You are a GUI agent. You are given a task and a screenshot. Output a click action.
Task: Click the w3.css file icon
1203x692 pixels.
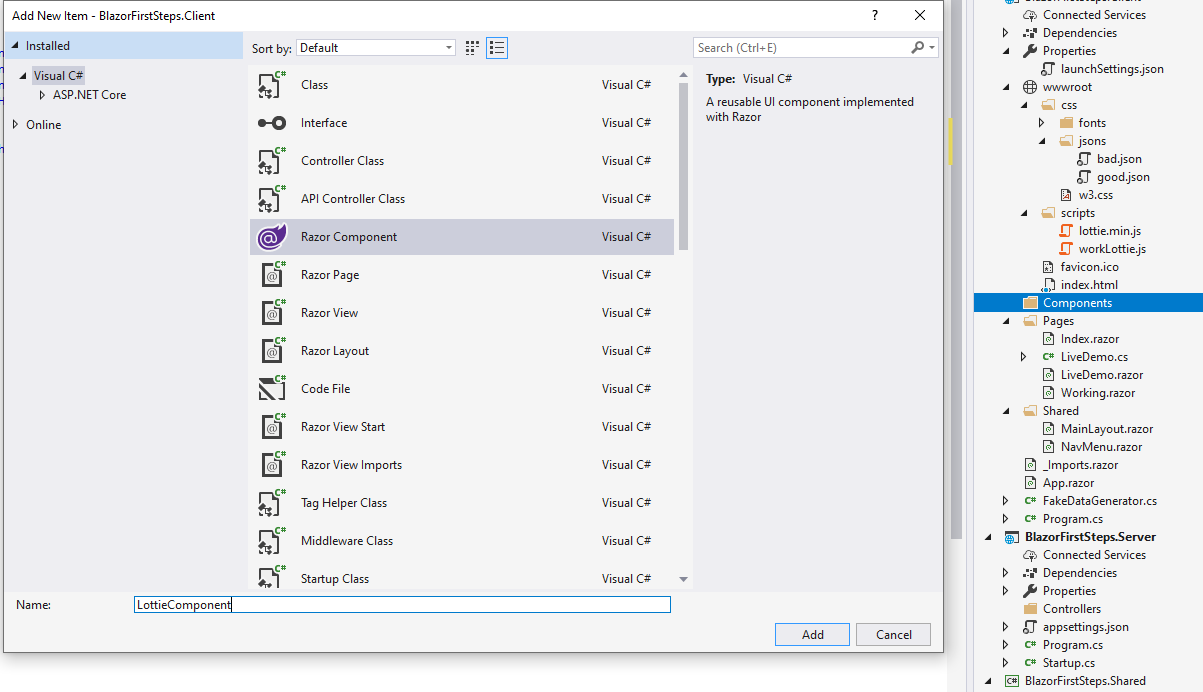click(x=1067, y=195)
